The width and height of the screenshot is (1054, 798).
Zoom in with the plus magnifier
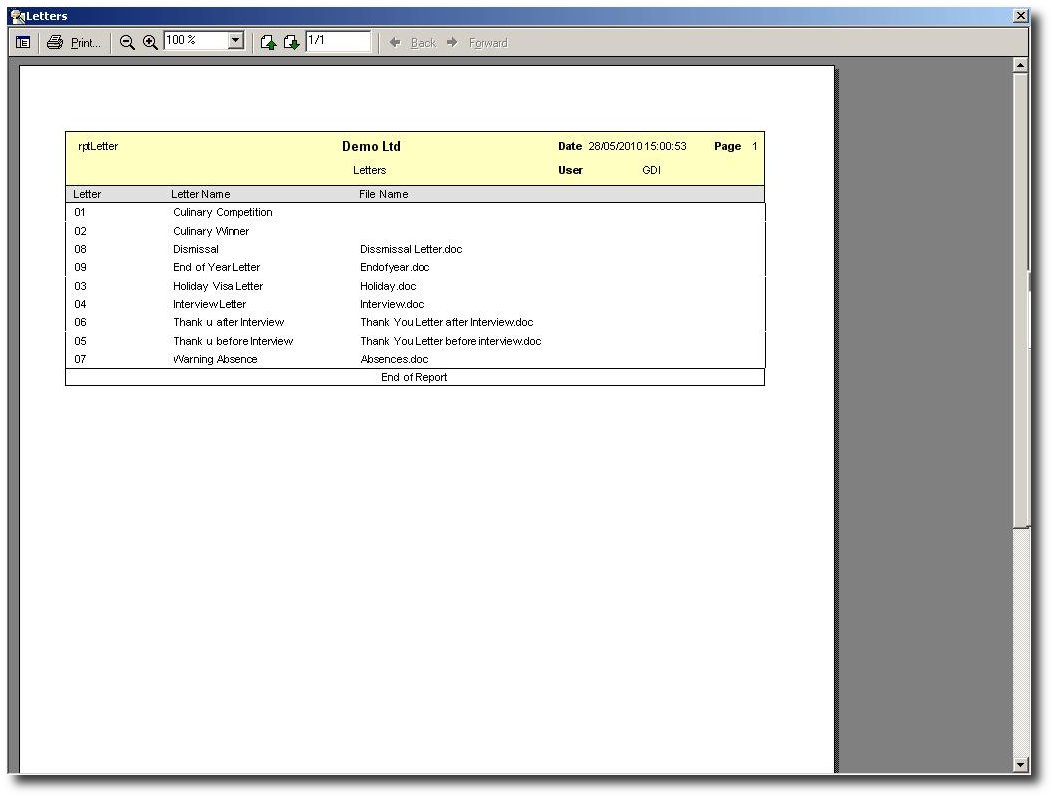(x=150, y=43)
